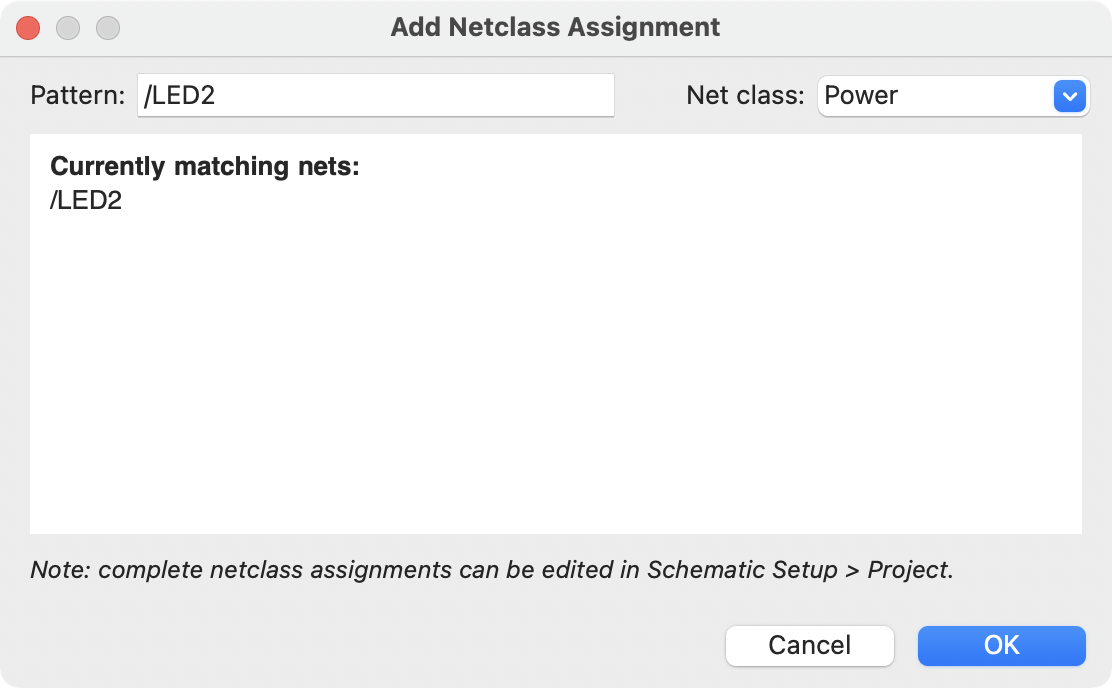
Task: Click the Add Netclass Assignment title bar
Action: (556, 27)
